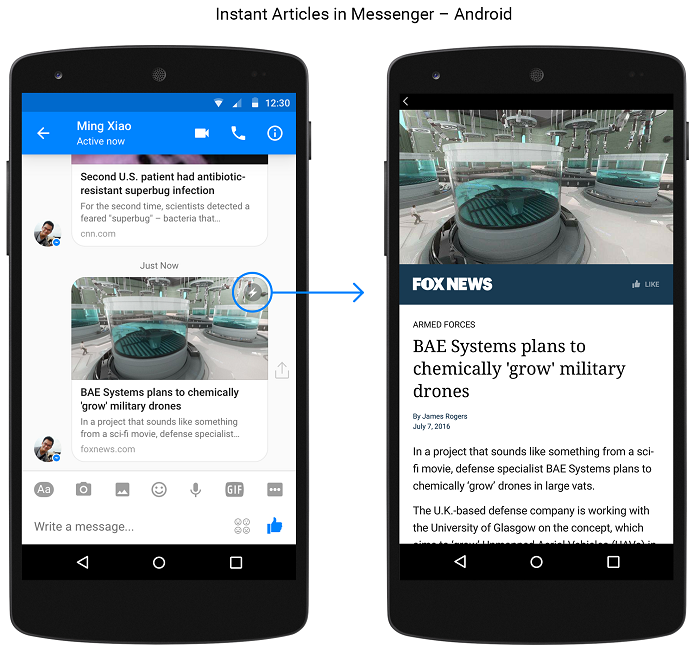The width and height of the screenshot is (700, 653).
Task: Tap the article headline on right phone
Action: click(519, 368)
